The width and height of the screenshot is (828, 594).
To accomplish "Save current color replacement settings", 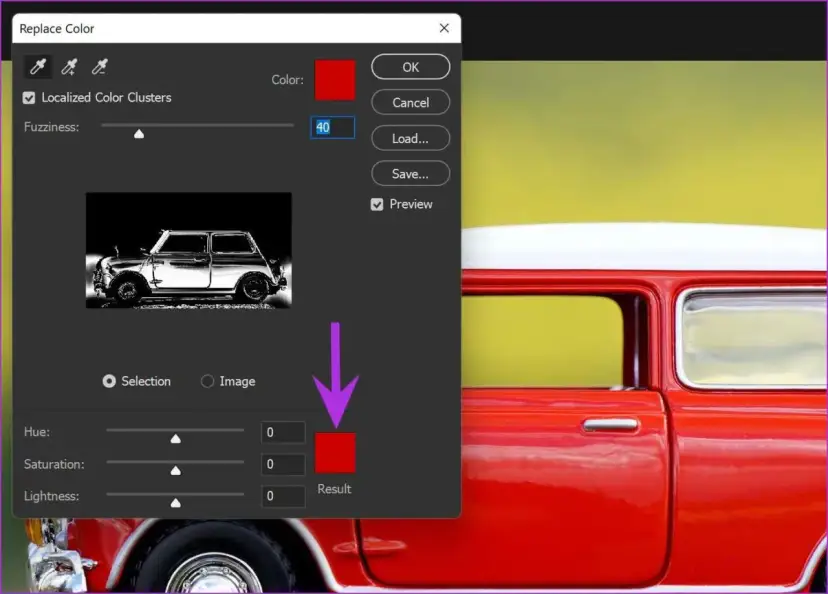I will click(410, 173).
